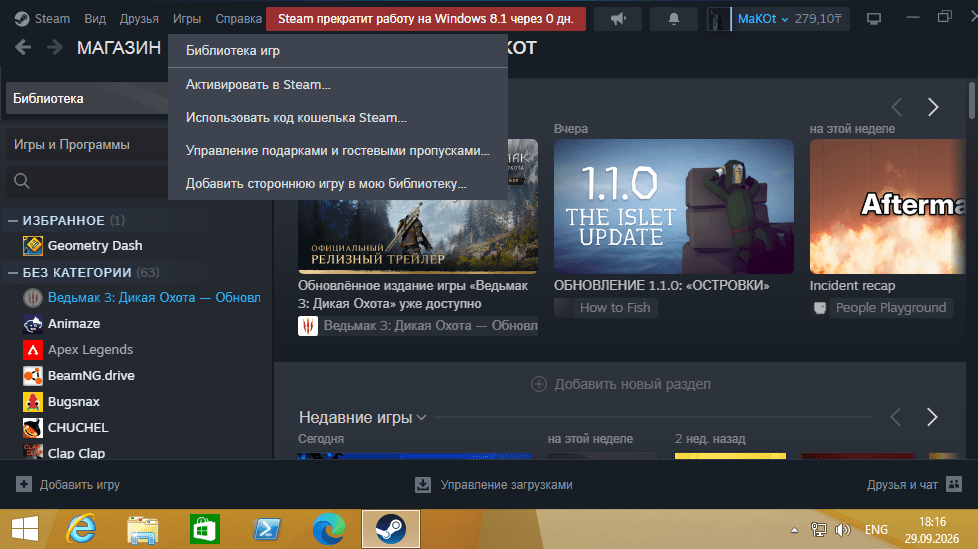This screenshot has height=549, width=978.
Task: Open the Игры menu
Action: click(x=186, y=19)
